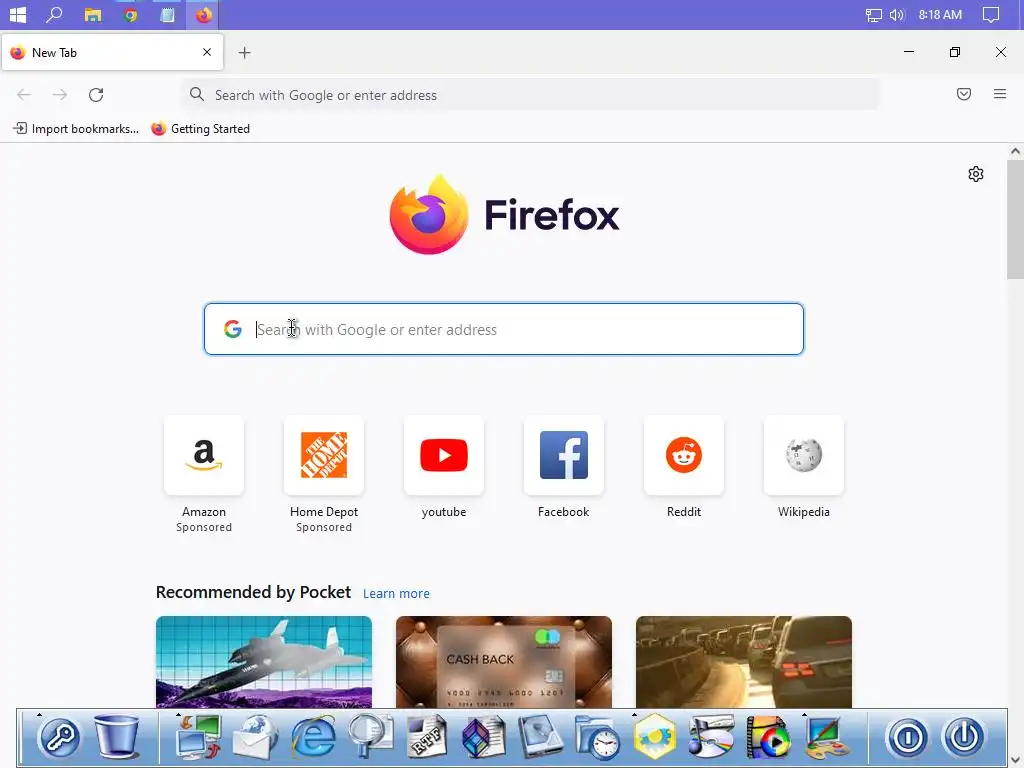Open File Explorer from the taskbar
Screen dimensions: 1024x768
pyautogui.click(x=93, y=14)
